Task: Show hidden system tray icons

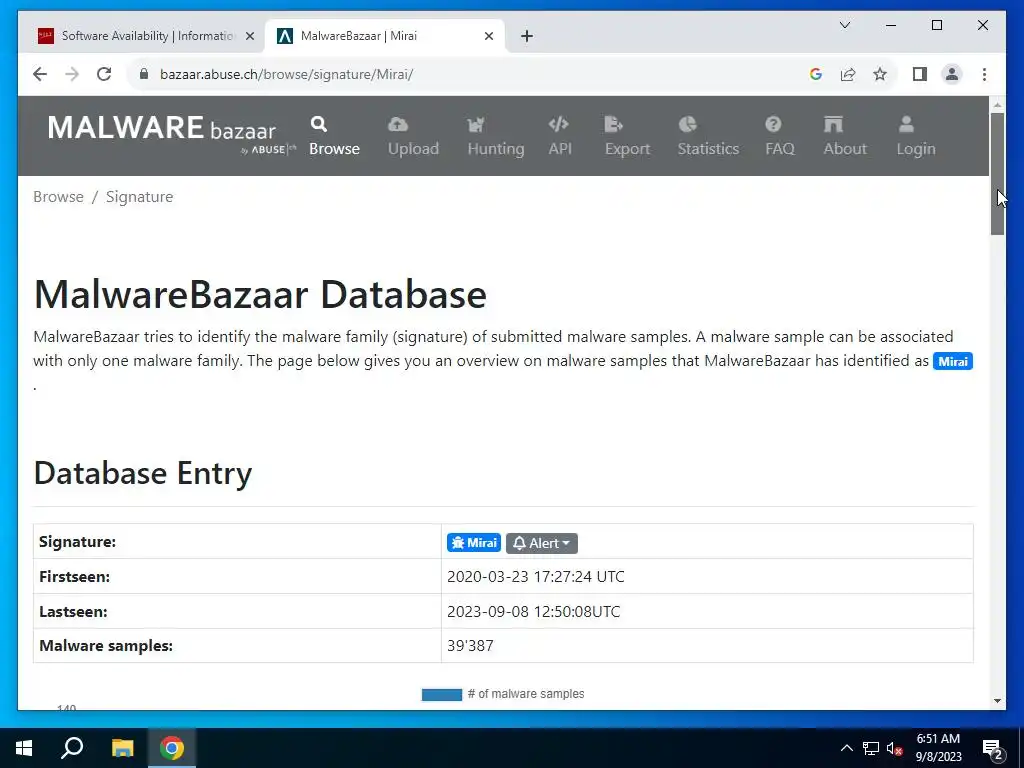Action: [x=846, y=748]
